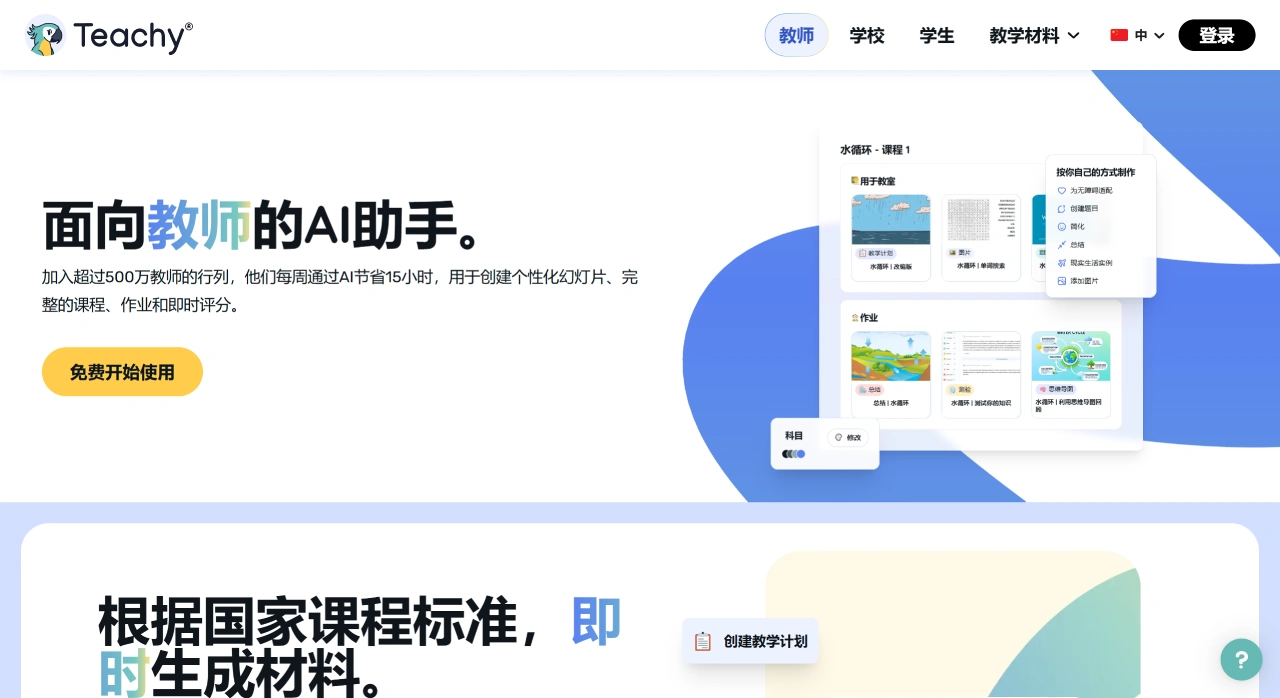Open the help question mark bubble
Viewport: 1280px width, 698px height.
[x=1241, y=660]
